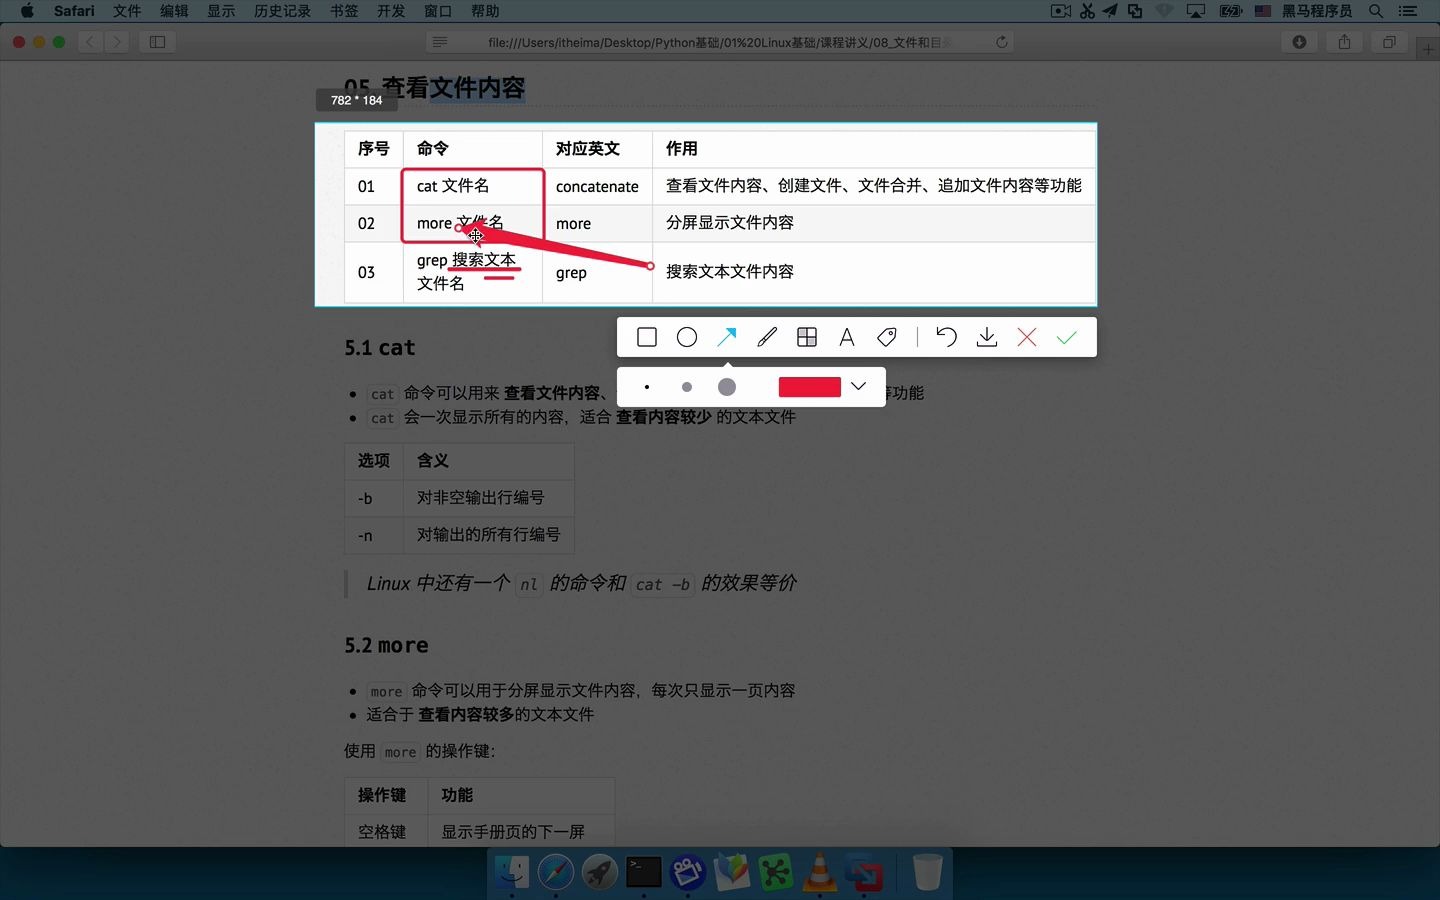Image resolution: width=1440 pixels, height=900 pixels.
Task: Confirm annotations with the green checkmark
Action: click(1066, 337)
